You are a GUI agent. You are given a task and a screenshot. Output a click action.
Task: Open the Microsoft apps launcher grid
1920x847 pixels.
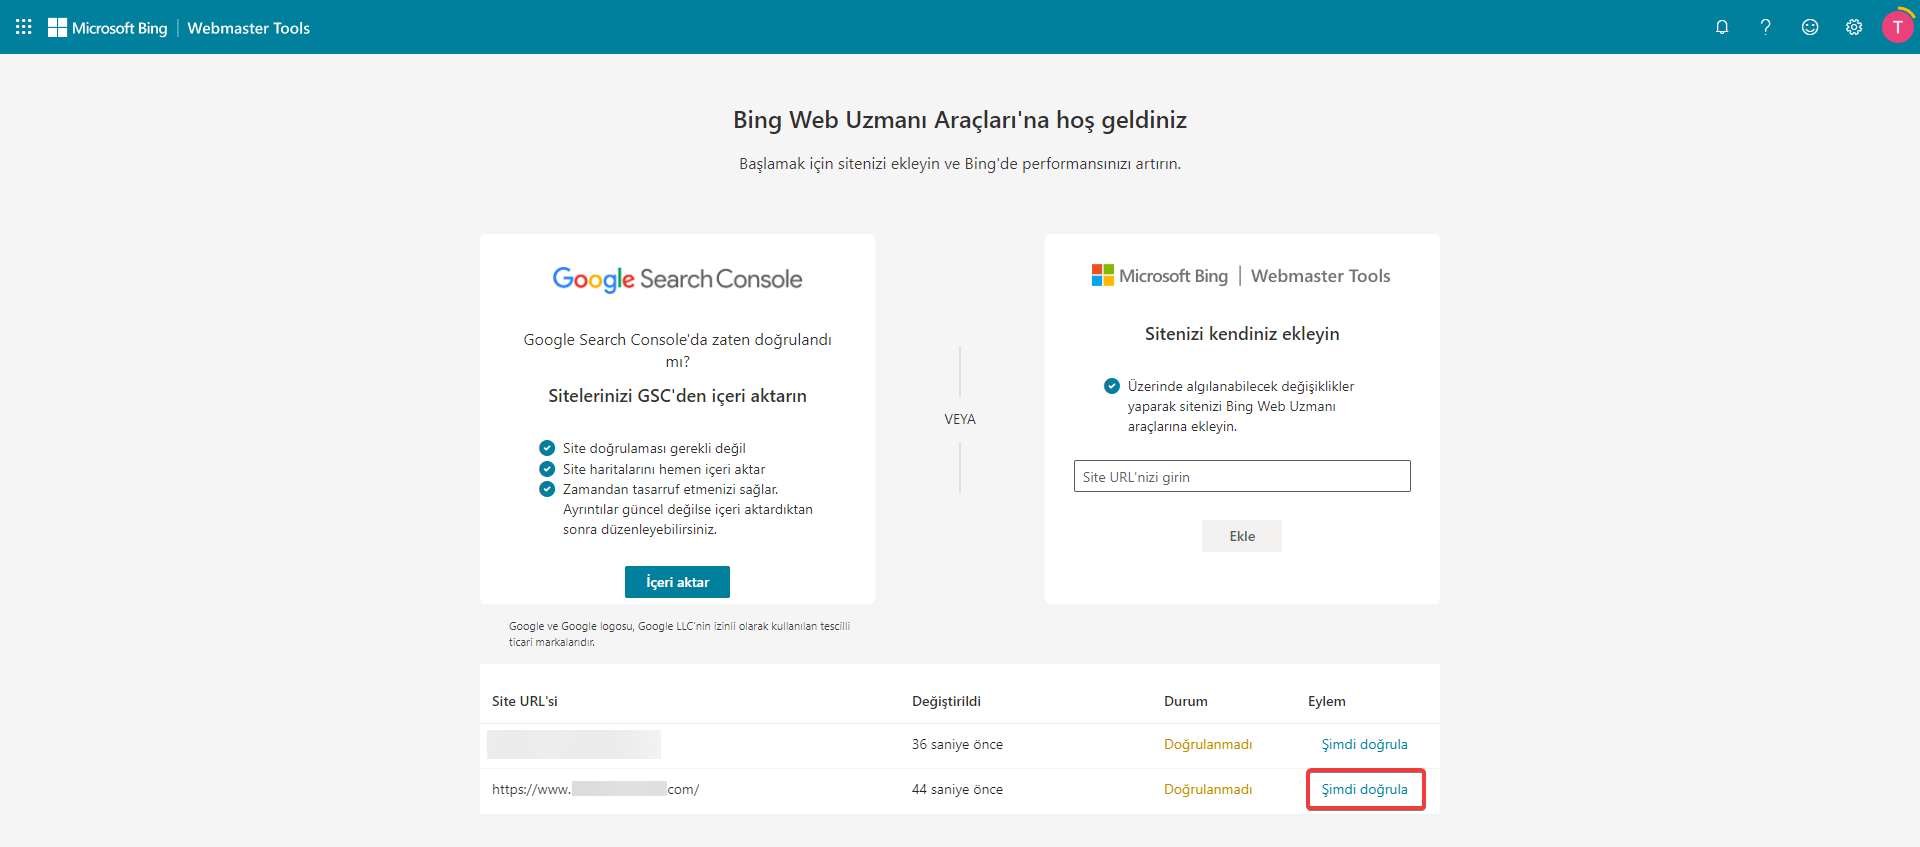[24, 27]
